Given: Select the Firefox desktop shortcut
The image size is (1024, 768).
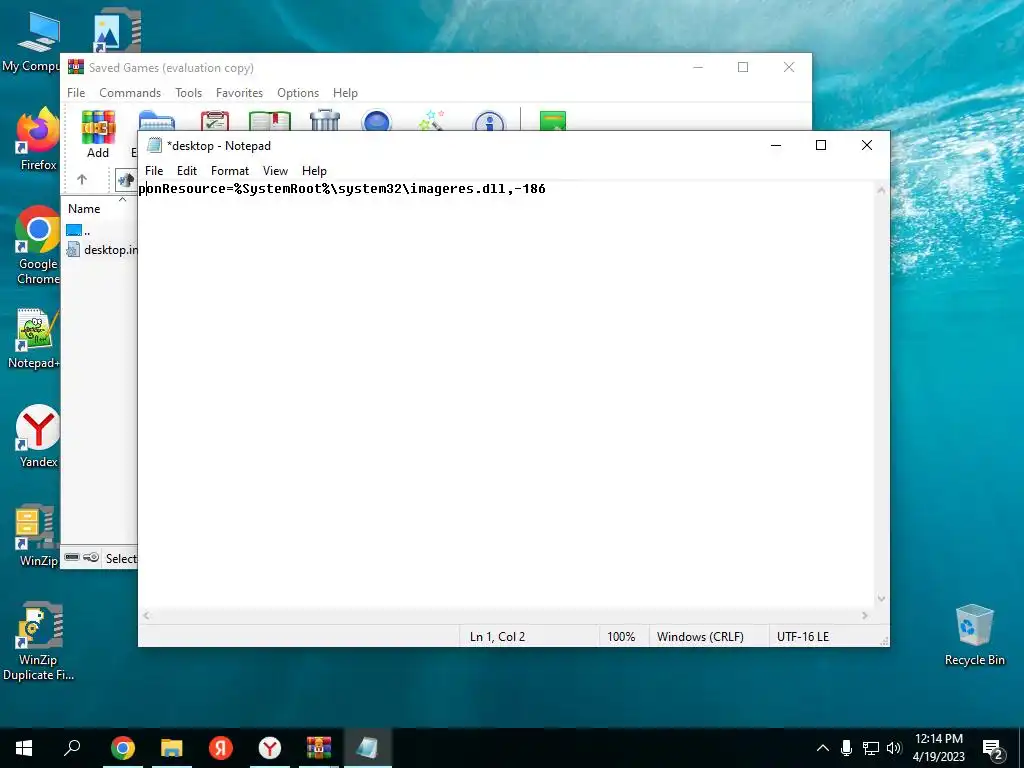Looking at the screenshot, I should click(38, 139).
